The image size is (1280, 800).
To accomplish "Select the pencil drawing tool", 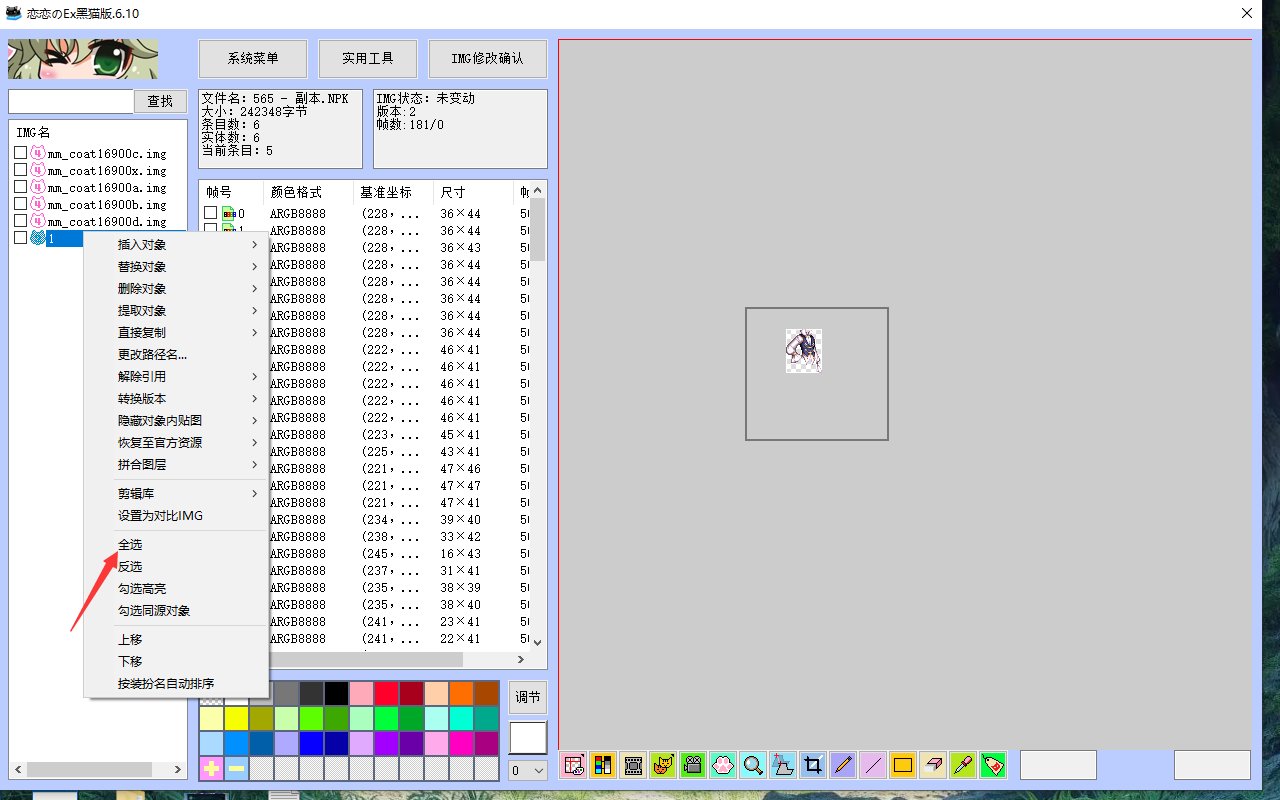I will [843, 765].
